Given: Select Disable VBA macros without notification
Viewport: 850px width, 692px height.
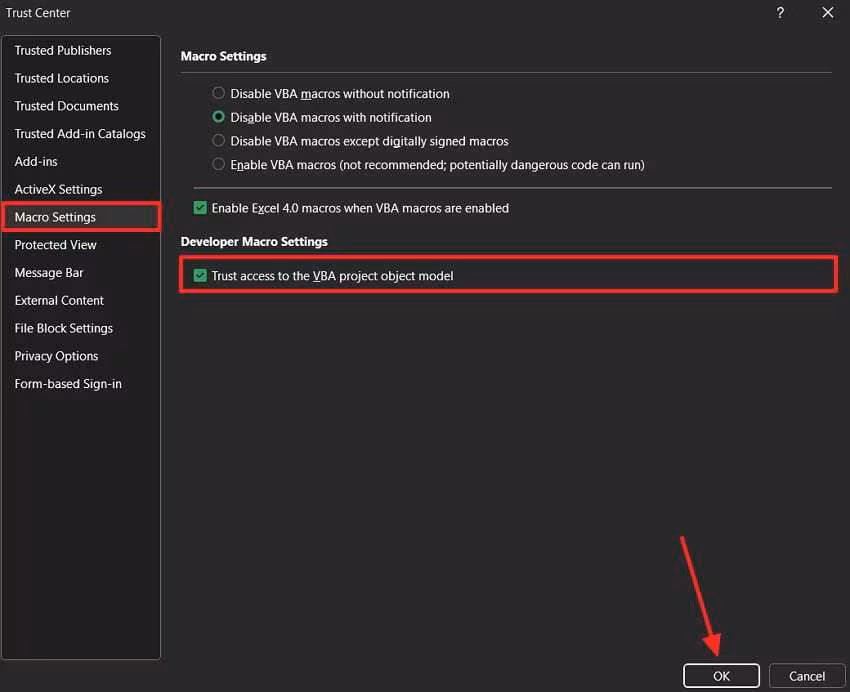Looking at the screenshot, I should point(219,94).
